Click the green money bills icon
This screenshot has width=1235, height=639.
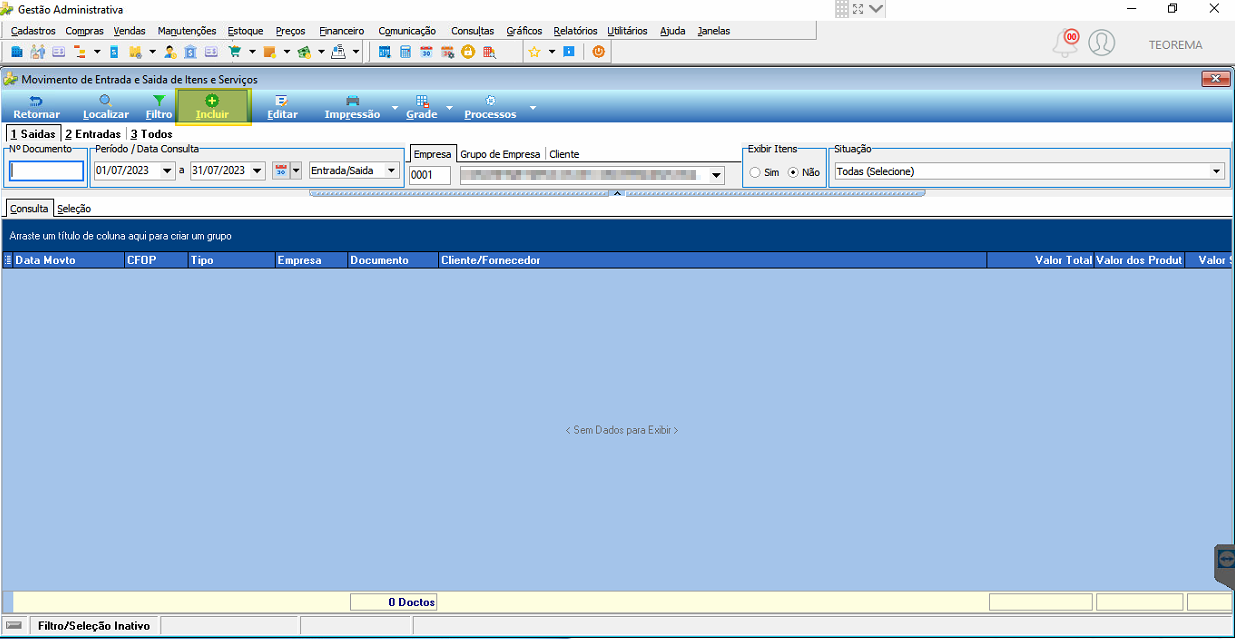[303, 51]
